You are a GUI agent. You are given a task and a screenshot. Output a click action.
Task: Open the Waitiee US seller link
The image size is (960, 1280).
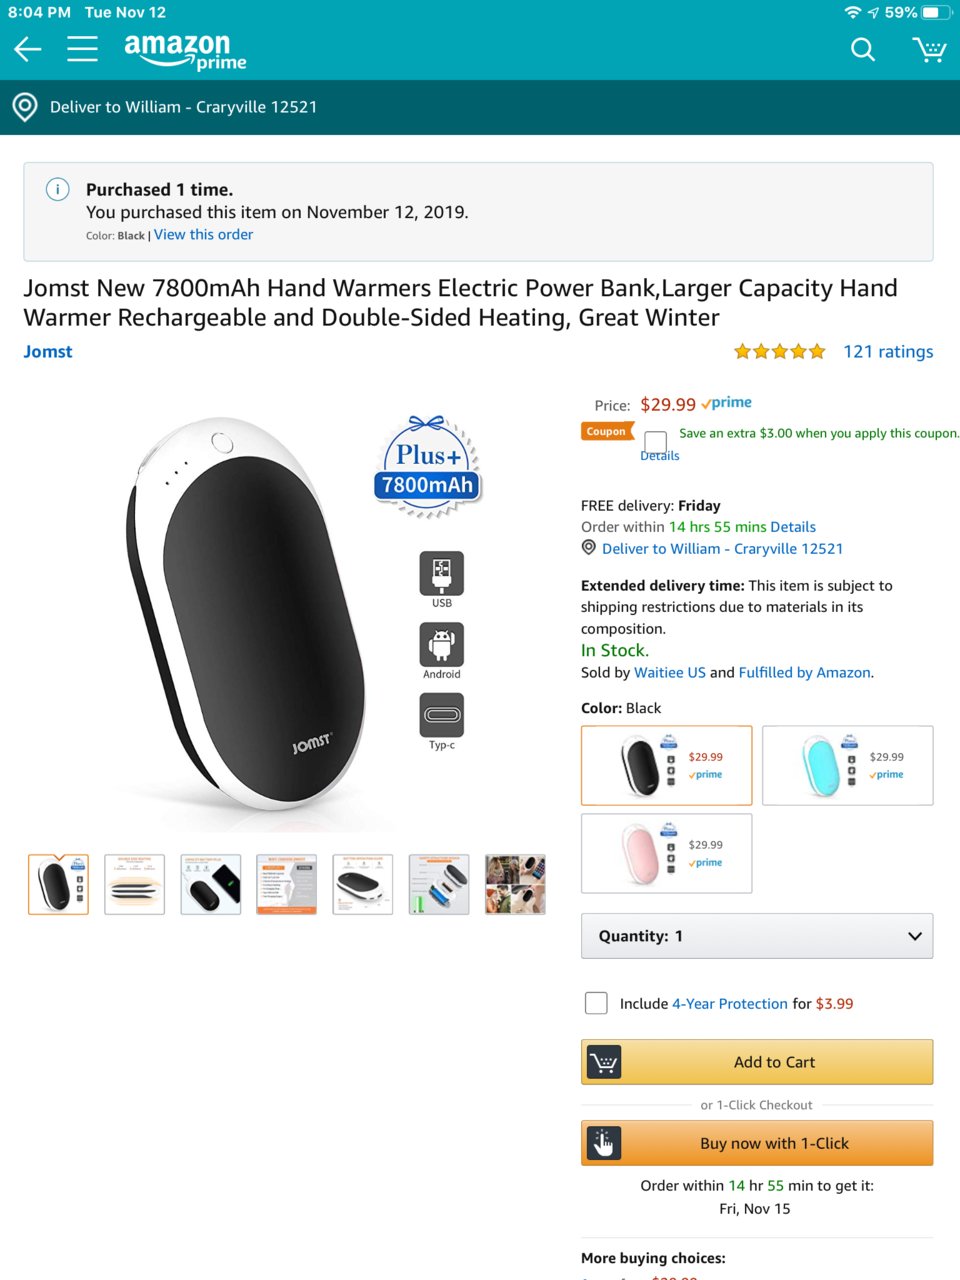670,672
